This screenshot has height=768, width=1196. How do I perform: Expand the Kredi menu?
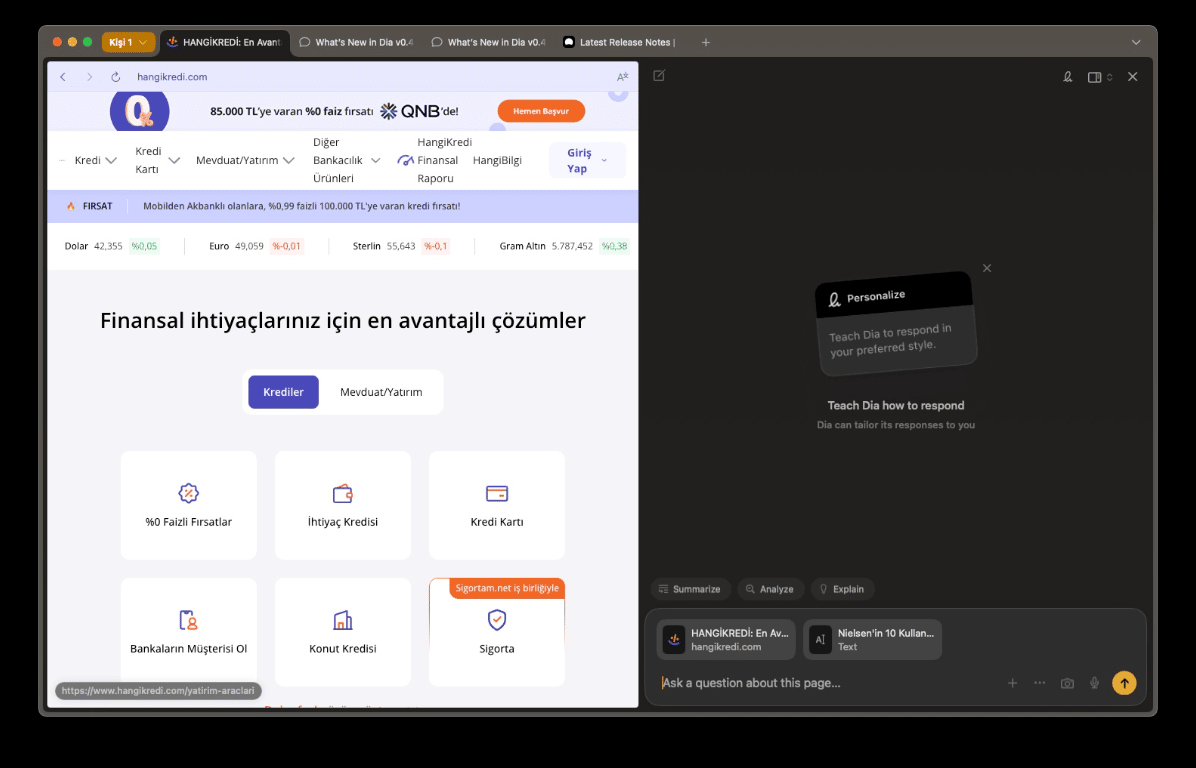(x=95, y=160)
